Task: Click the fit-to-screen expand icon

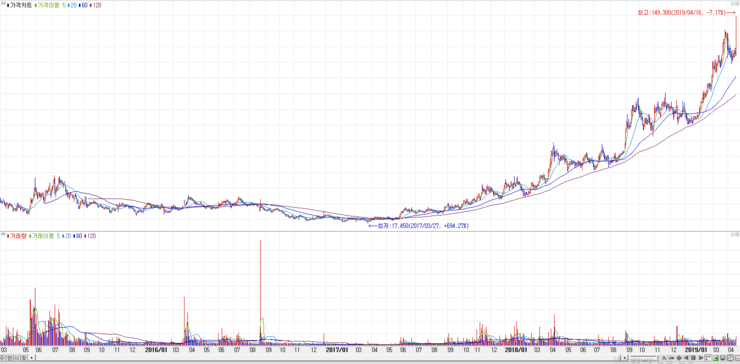Action: [x=708, y=358]
